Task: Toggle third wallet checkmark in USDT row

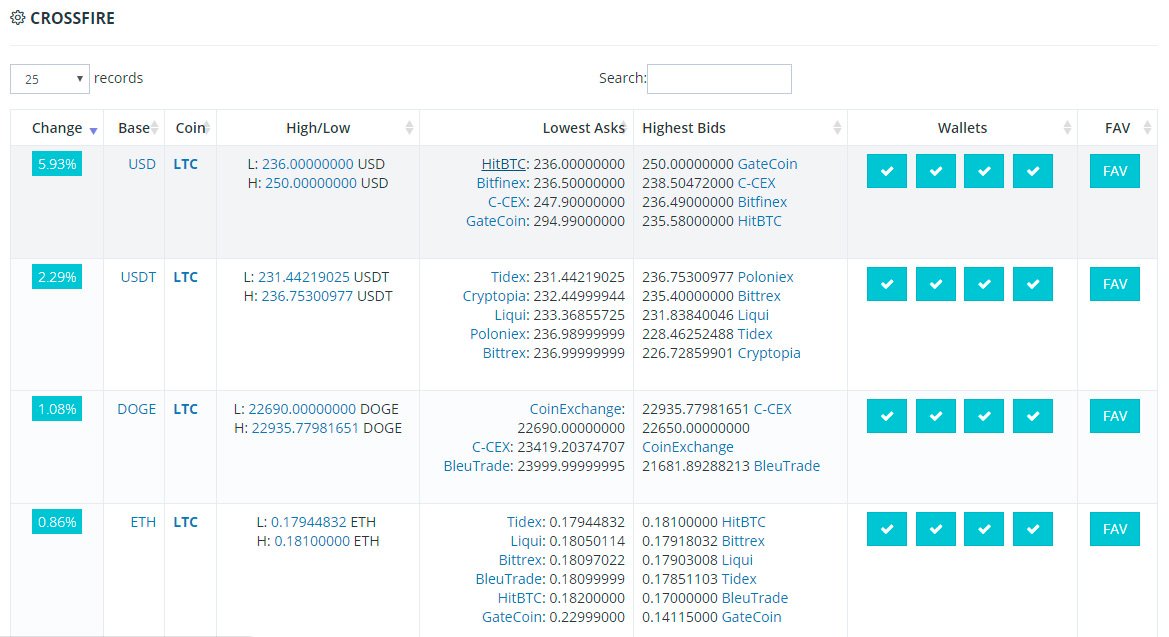Action: pos(984,284)
